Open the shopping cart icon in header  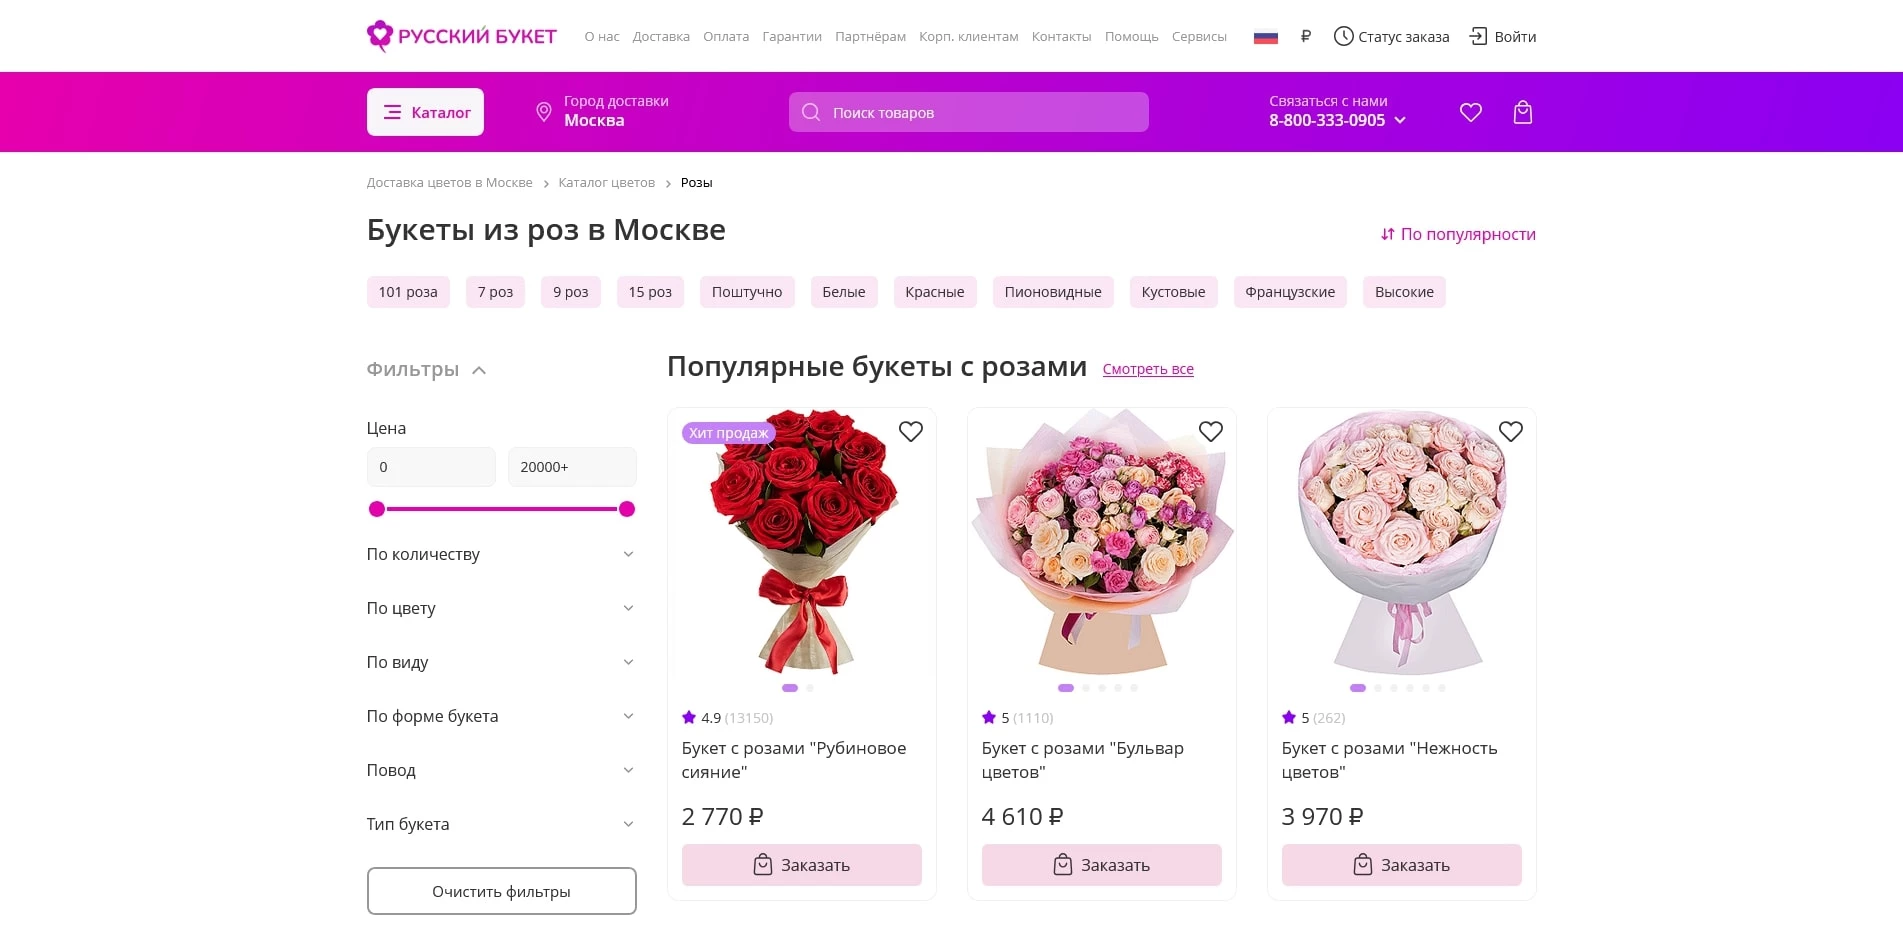(1522, 112)
